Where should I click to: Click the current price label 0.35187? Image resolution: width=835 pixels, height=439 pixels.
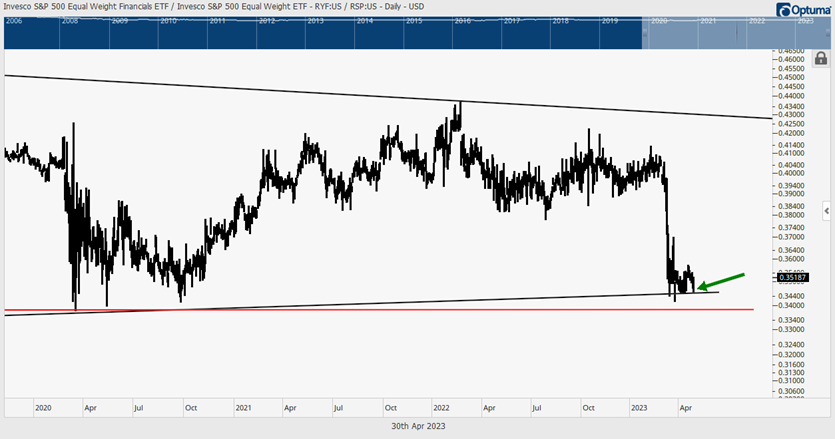coord(792,278)
